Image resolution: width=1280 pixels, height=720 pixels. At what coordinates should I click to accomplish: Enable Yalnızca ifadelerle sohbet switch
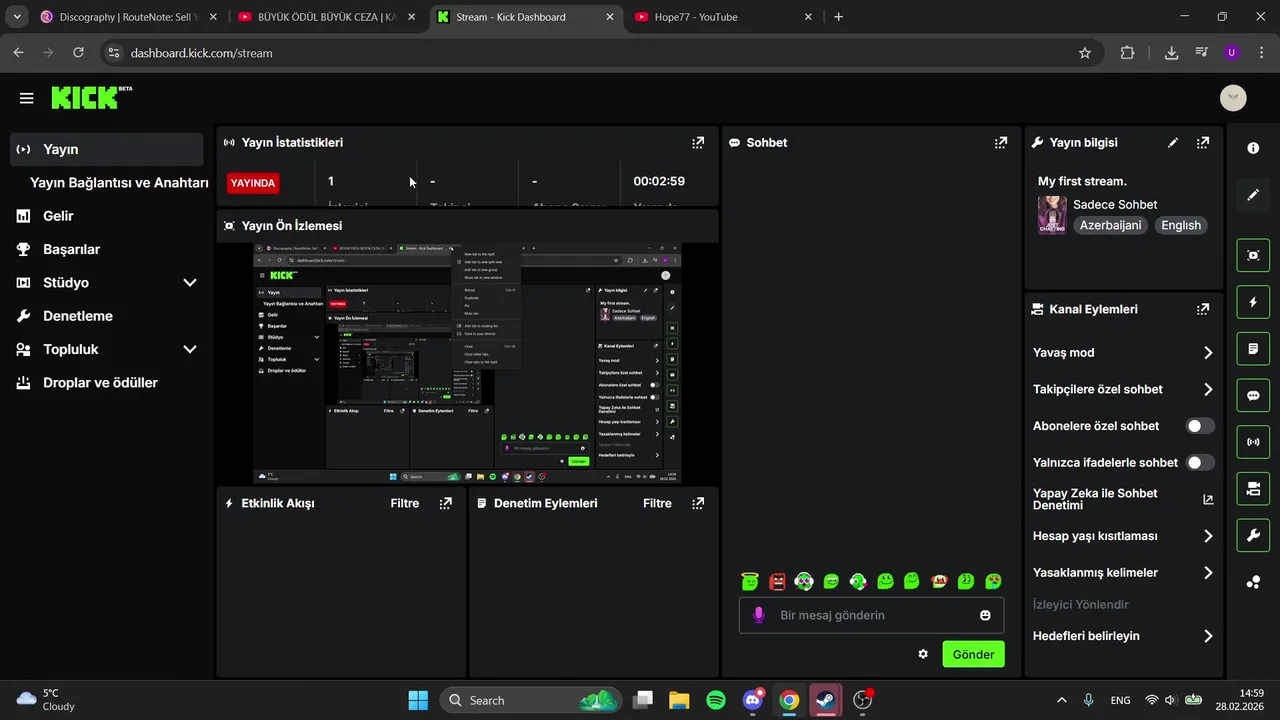pyautogui.click(x=1200, y=463)
